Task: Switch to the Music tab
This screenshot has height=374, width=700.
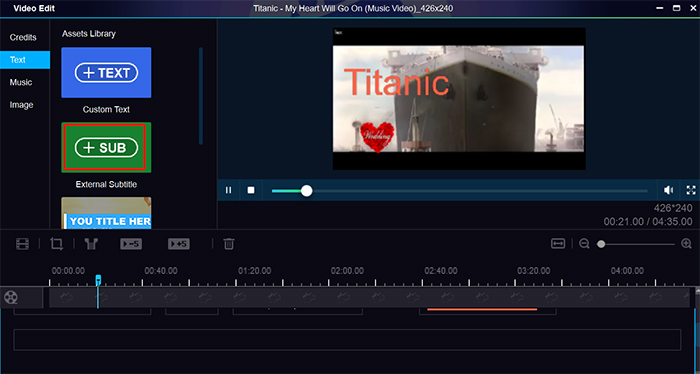Action: pos(21,83)
